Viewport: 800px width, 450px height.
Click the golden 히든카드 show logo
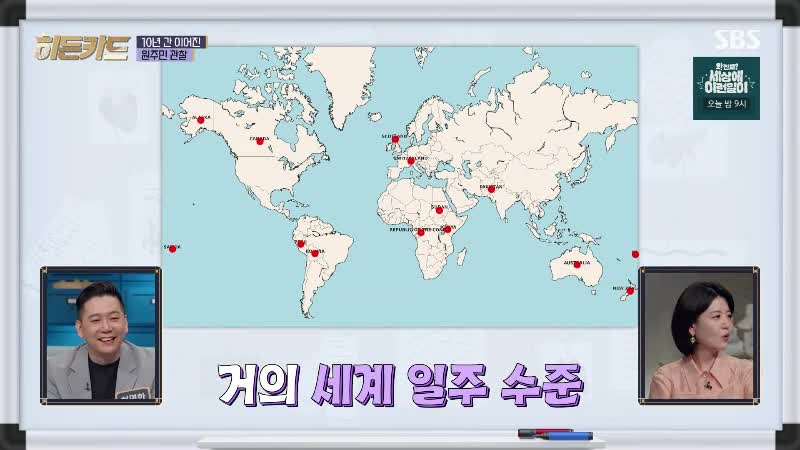82,47
